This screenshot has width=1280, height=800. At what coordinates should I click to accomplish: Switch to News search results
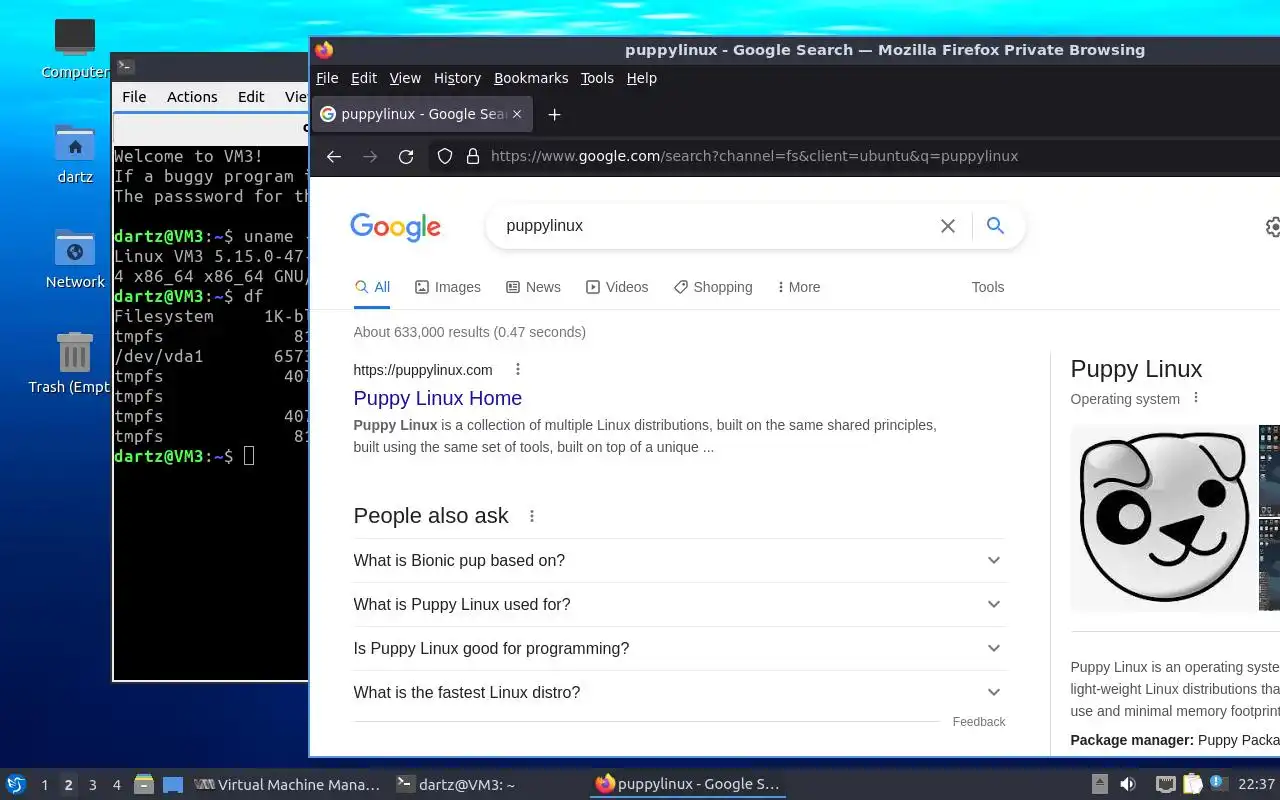pyautogui.click(x=533, y=287)
